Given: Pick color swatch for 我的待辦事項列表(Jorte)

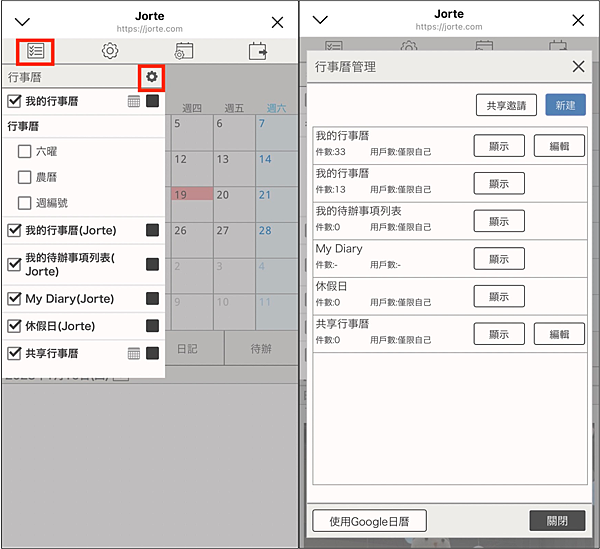Looking at the screenshot, I should click(x=152, y=264).
